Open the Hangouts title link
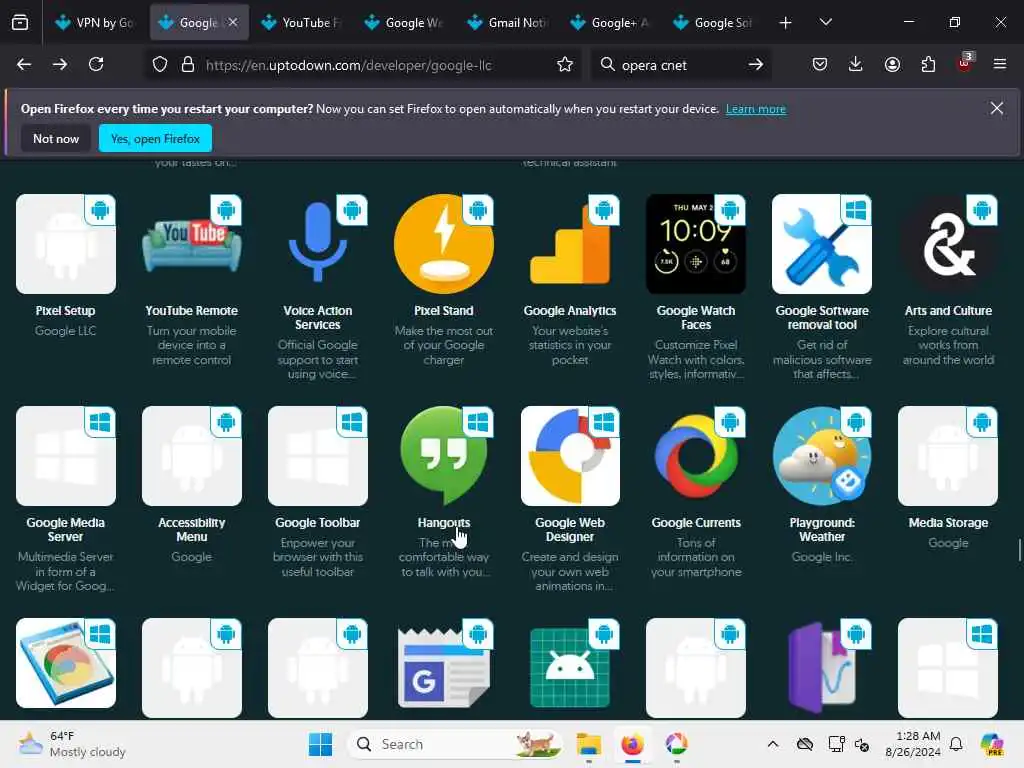 443,522
